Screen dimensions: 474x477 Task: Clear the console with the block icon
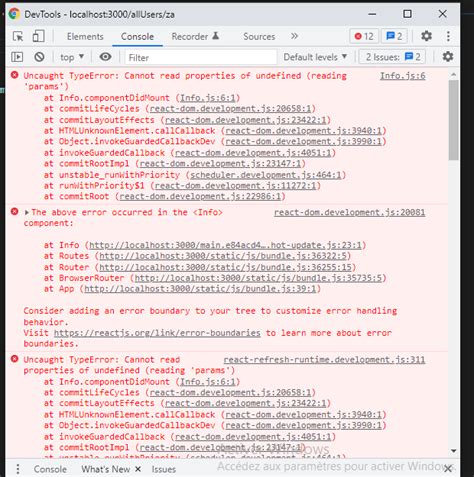point(39,57)
